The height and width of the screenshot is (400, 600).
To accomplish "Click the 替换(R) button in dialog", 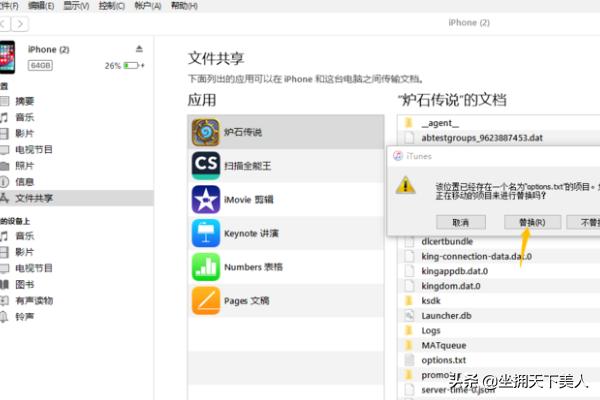I will 532,222.
